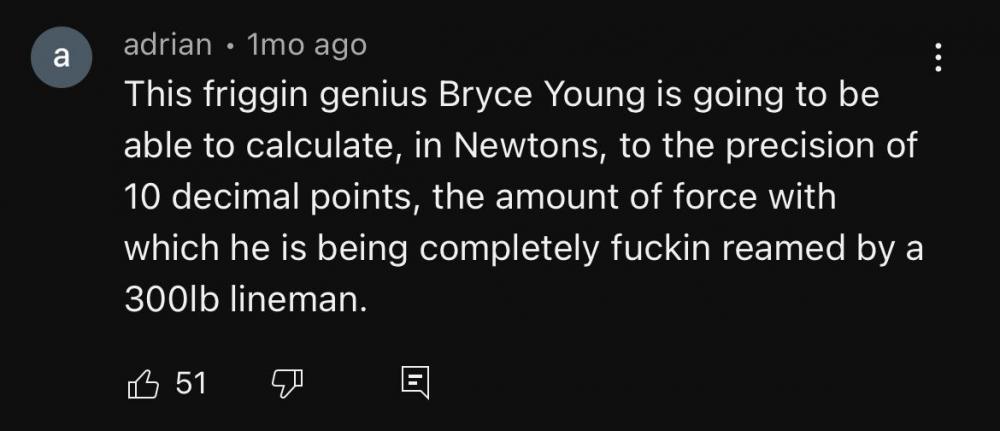Viewport: 1000px width, 431px height.
Task: Open the three-dot more options menu
Action: (938, 57)
